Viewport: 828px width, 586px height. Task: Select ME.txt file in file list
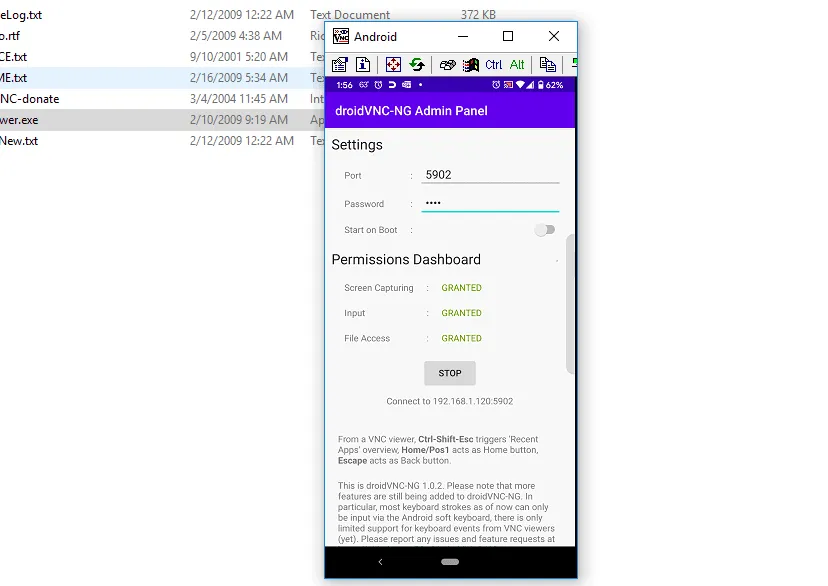[14, 78]
